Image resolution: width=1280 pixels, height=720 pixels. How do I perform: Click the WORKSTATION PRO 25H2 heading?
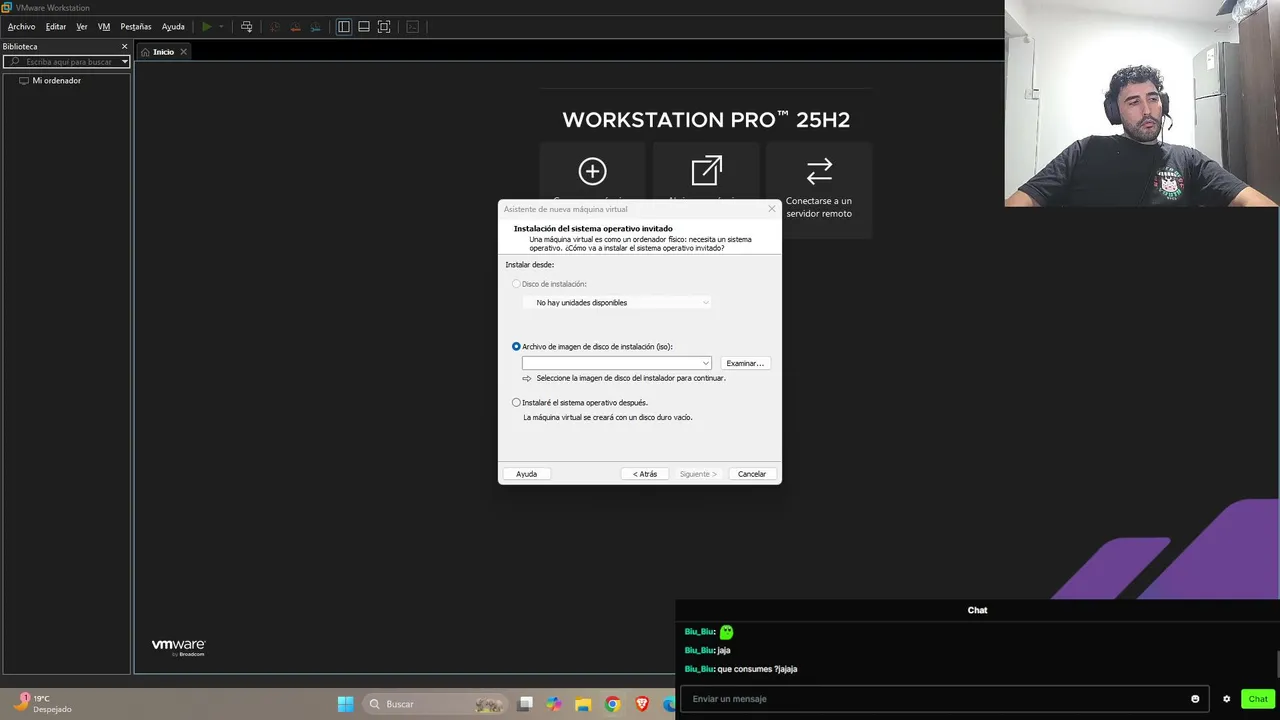click(706, 120)
